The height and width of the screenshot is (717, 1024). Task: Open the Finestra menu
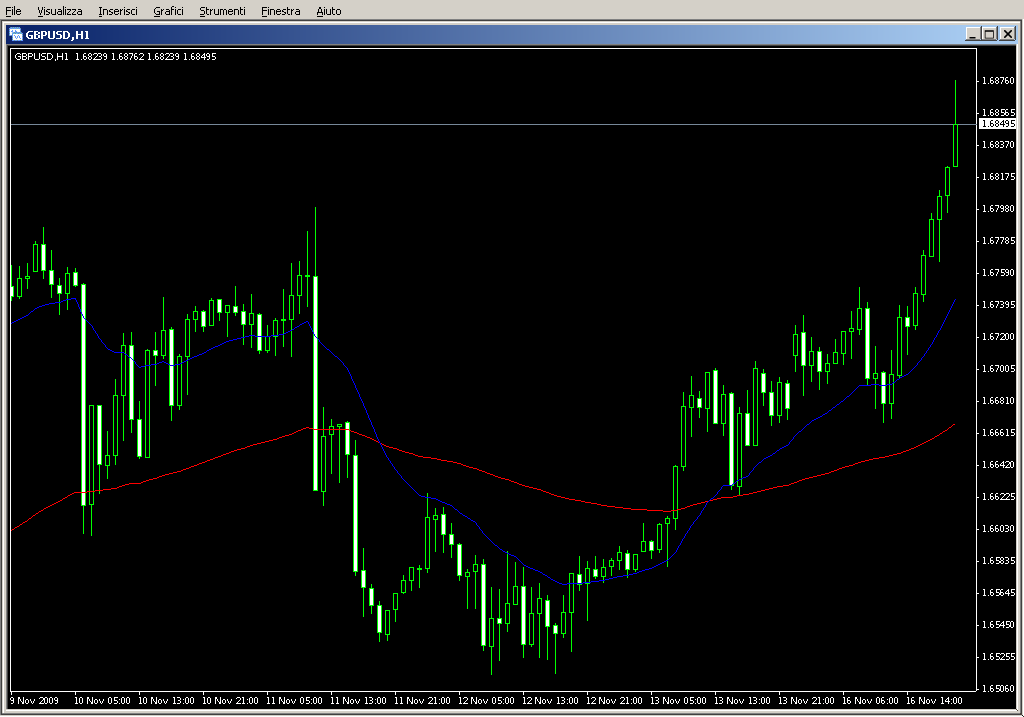point(280,11)
